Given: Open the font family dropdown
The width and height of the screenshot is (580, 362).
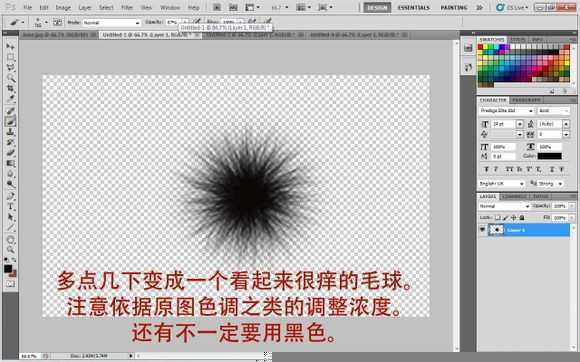Looking at the screenshot, I should point(506,111).
